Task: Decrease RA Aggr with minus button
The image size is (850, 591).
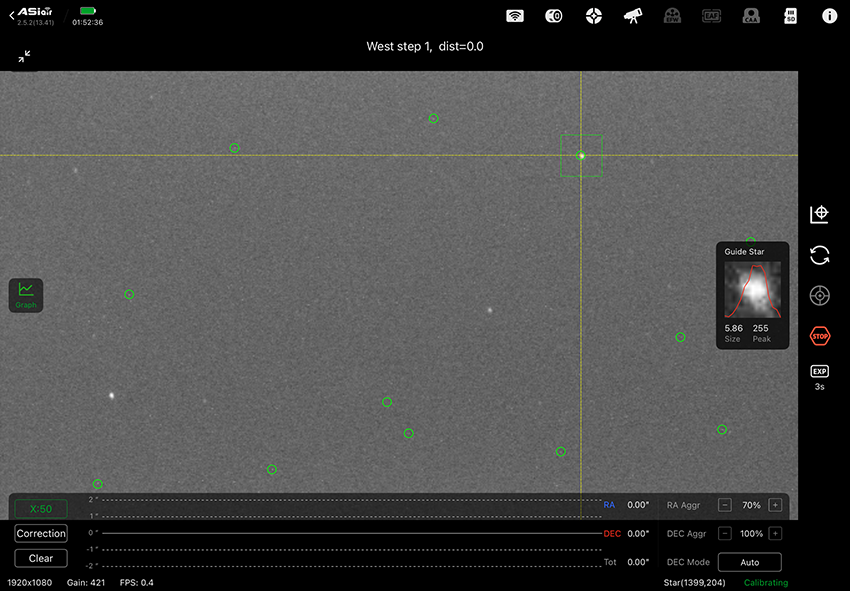Action: [725, 505]
